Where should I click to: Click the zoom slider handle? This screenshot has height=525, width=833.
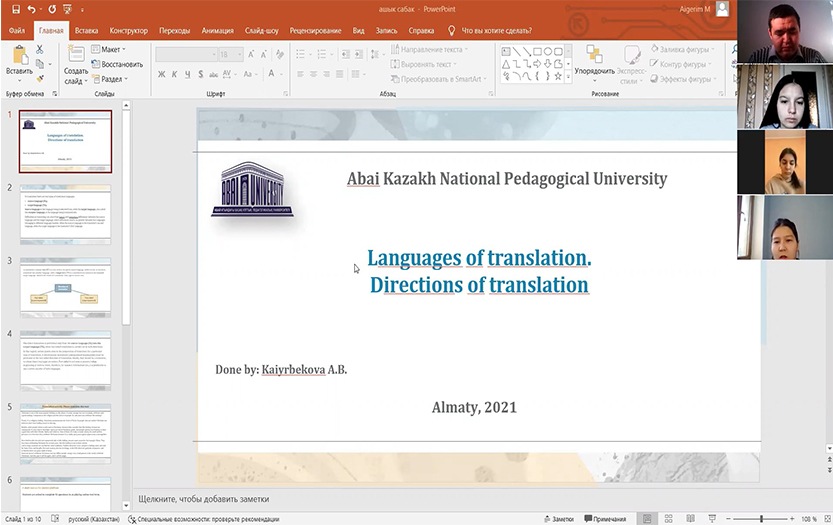761,518
